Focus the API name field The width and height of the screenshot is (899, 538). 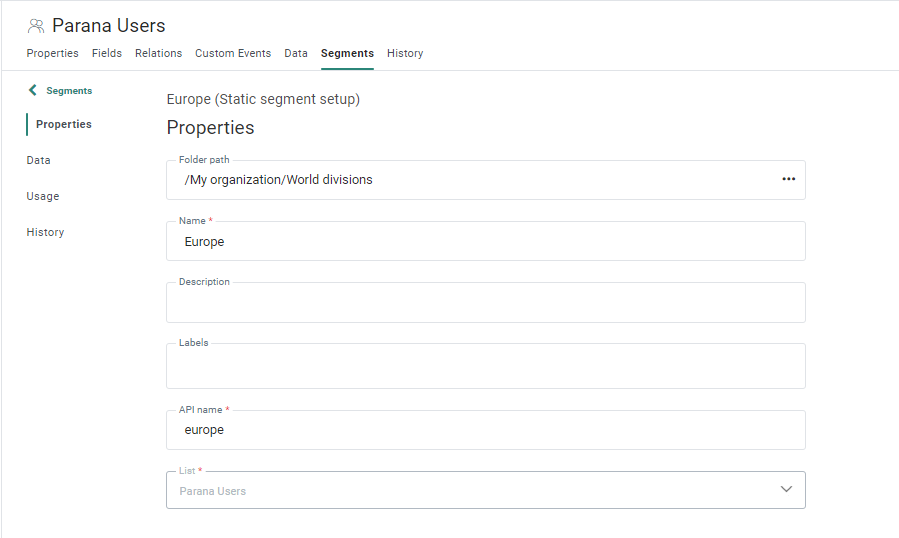click(485, 430)
